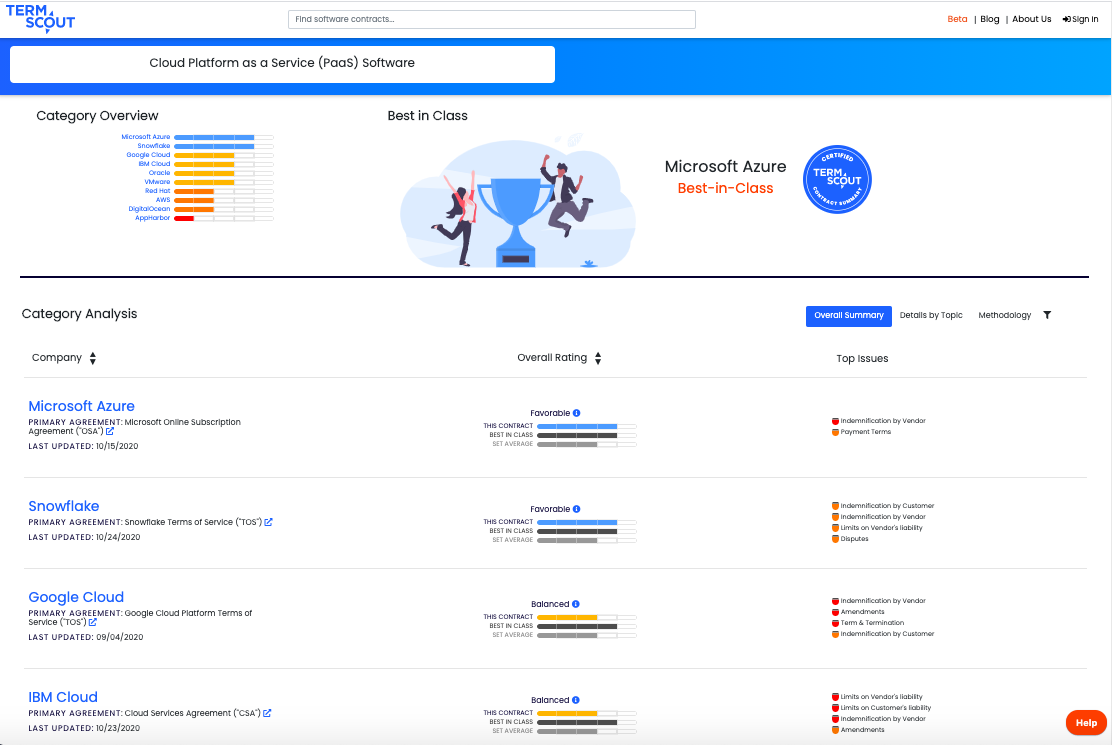This screenshot has height=745, width=1112.
Task: Click Azure's LAST UPDATED: 10/15/2020 text
Action: 83,447
